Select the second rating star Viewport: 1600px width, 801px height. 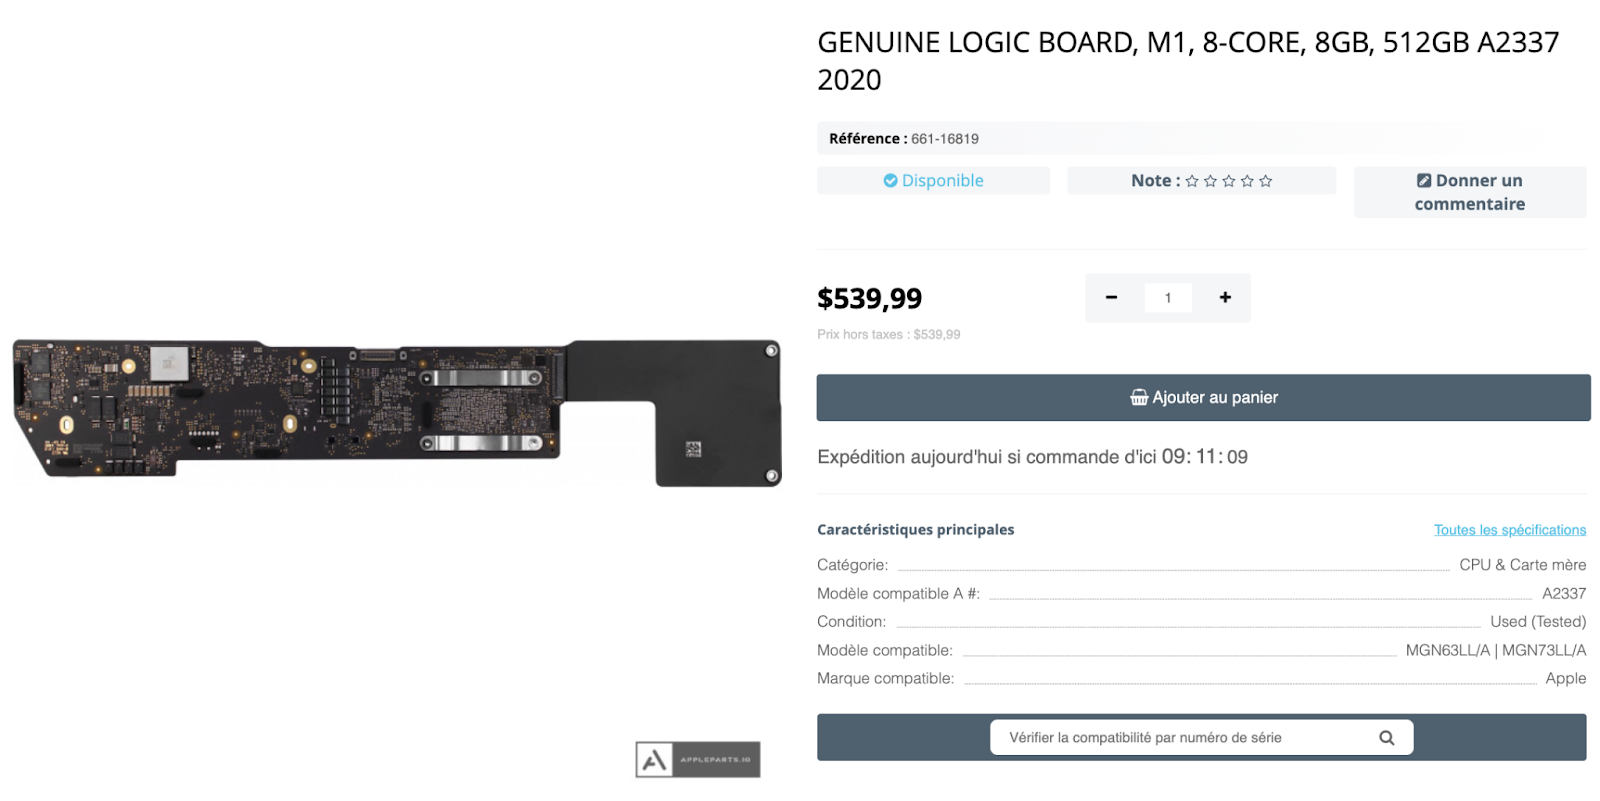pyautogui.click(x=1210, y=181)
